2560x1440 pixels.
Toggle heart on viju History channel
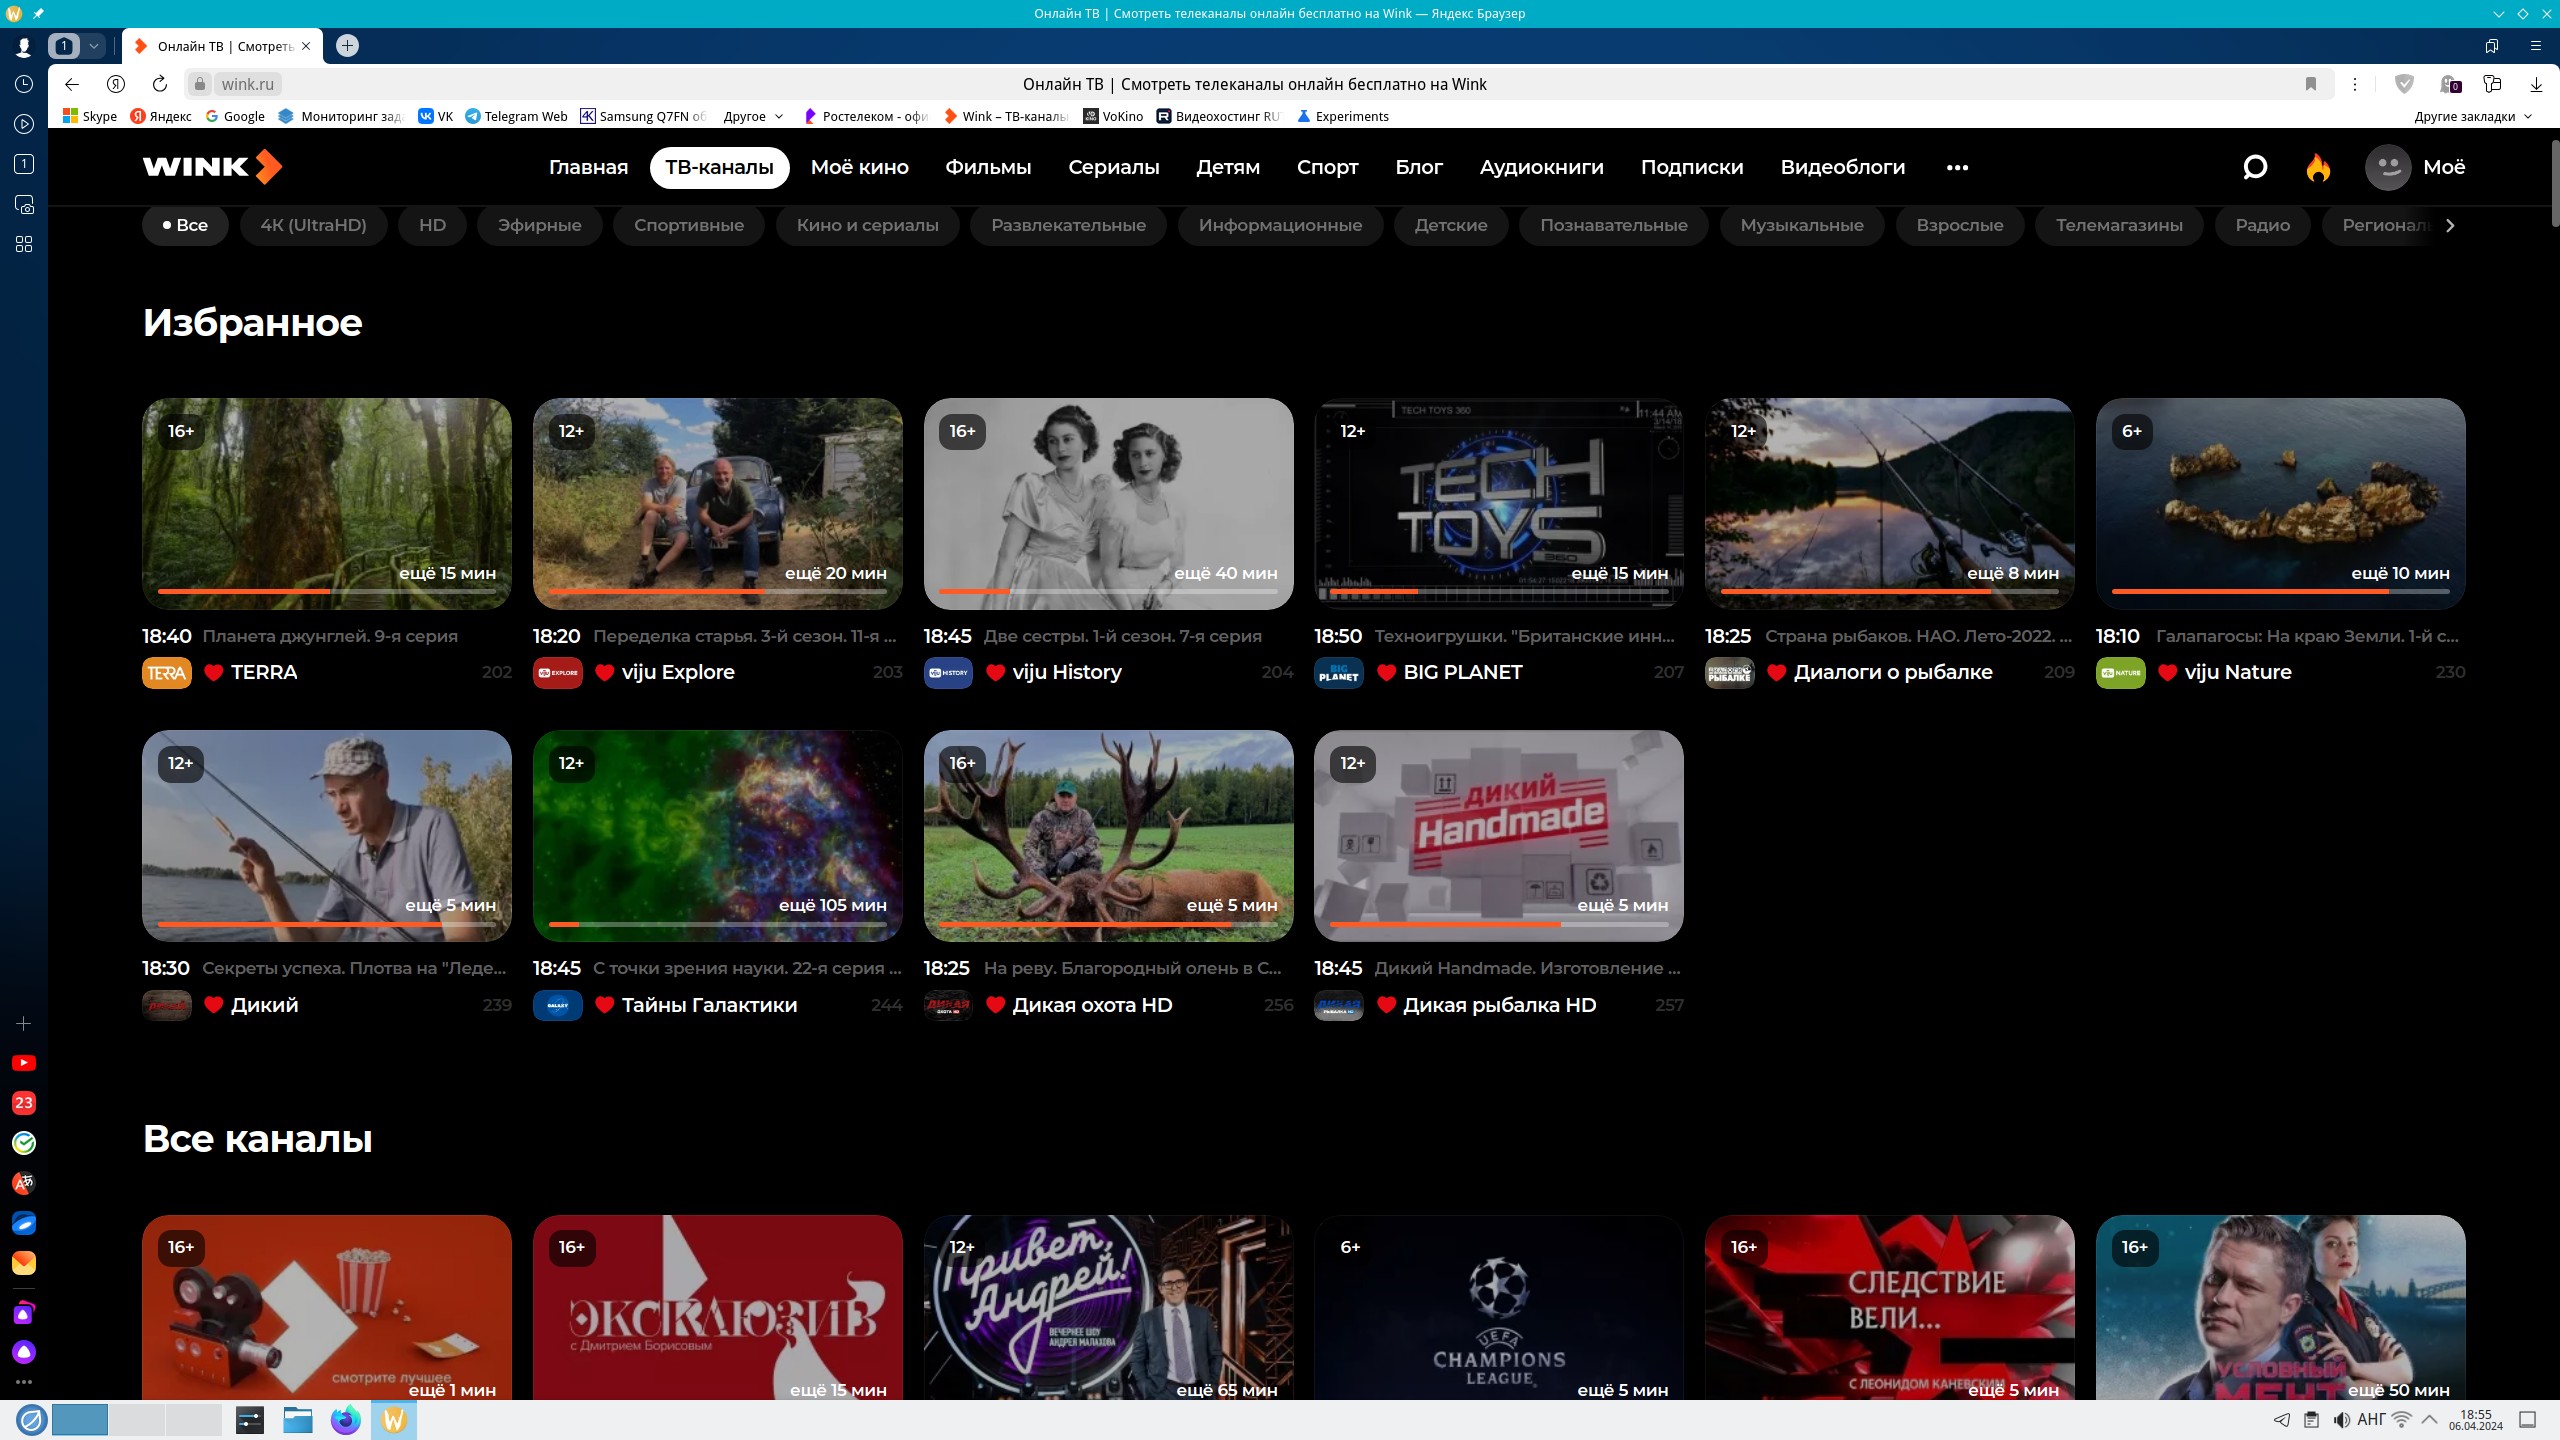click(995, 673)
